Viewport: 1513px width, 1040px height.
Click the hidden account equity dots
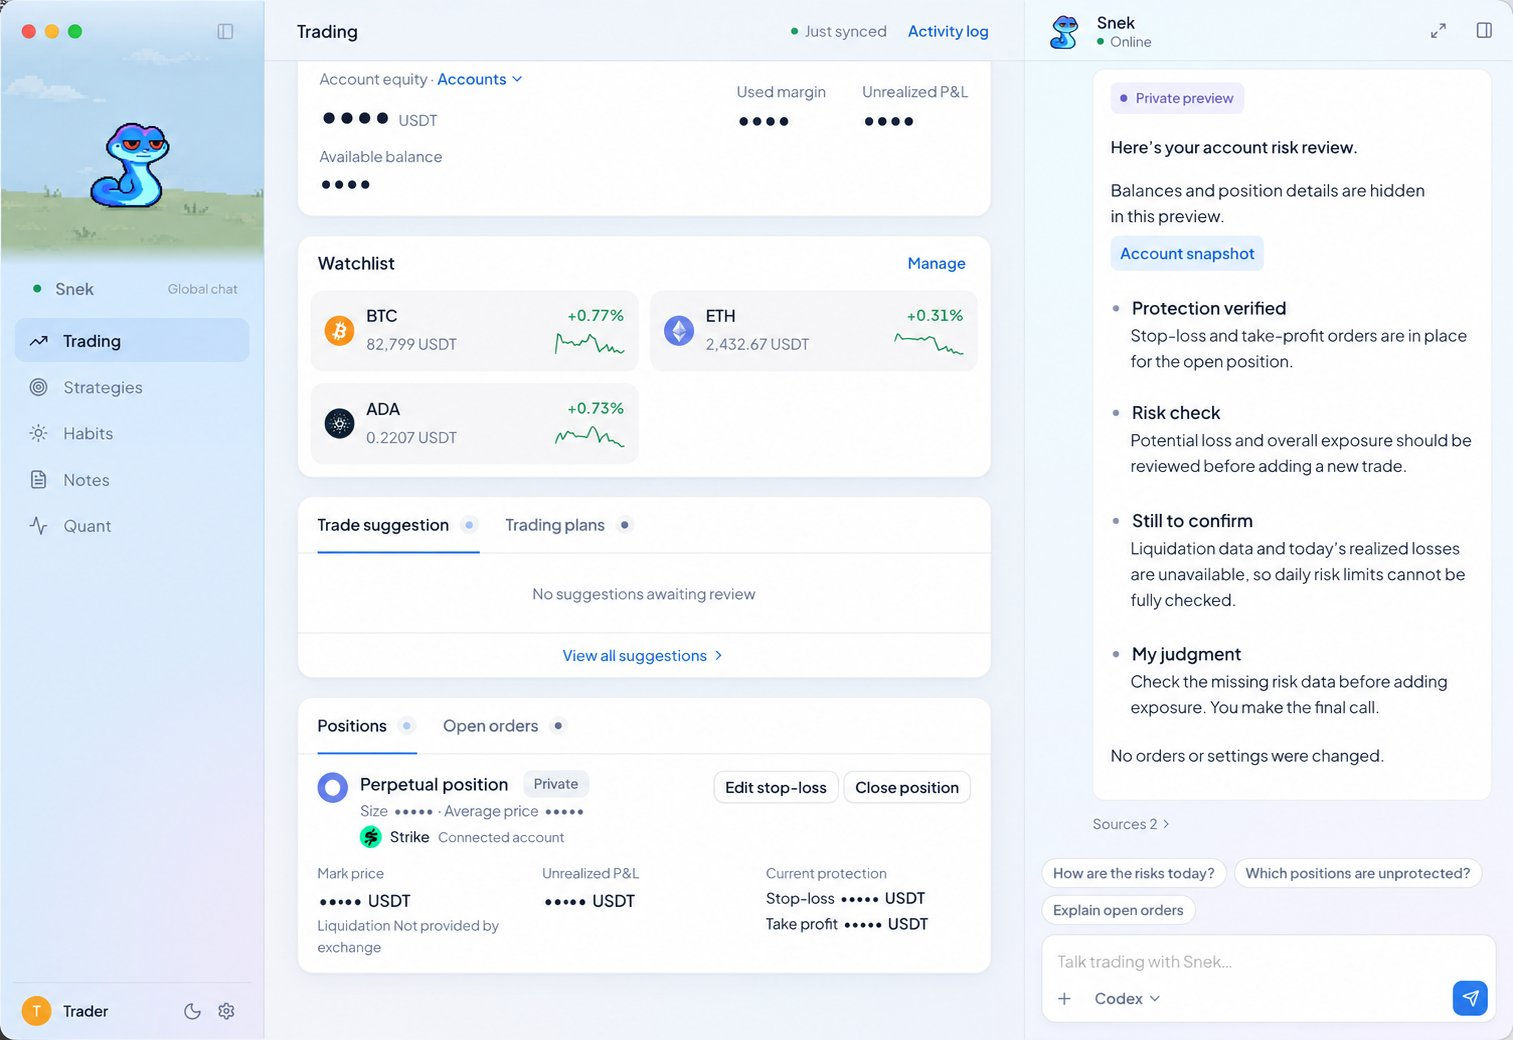click(355, 118)
